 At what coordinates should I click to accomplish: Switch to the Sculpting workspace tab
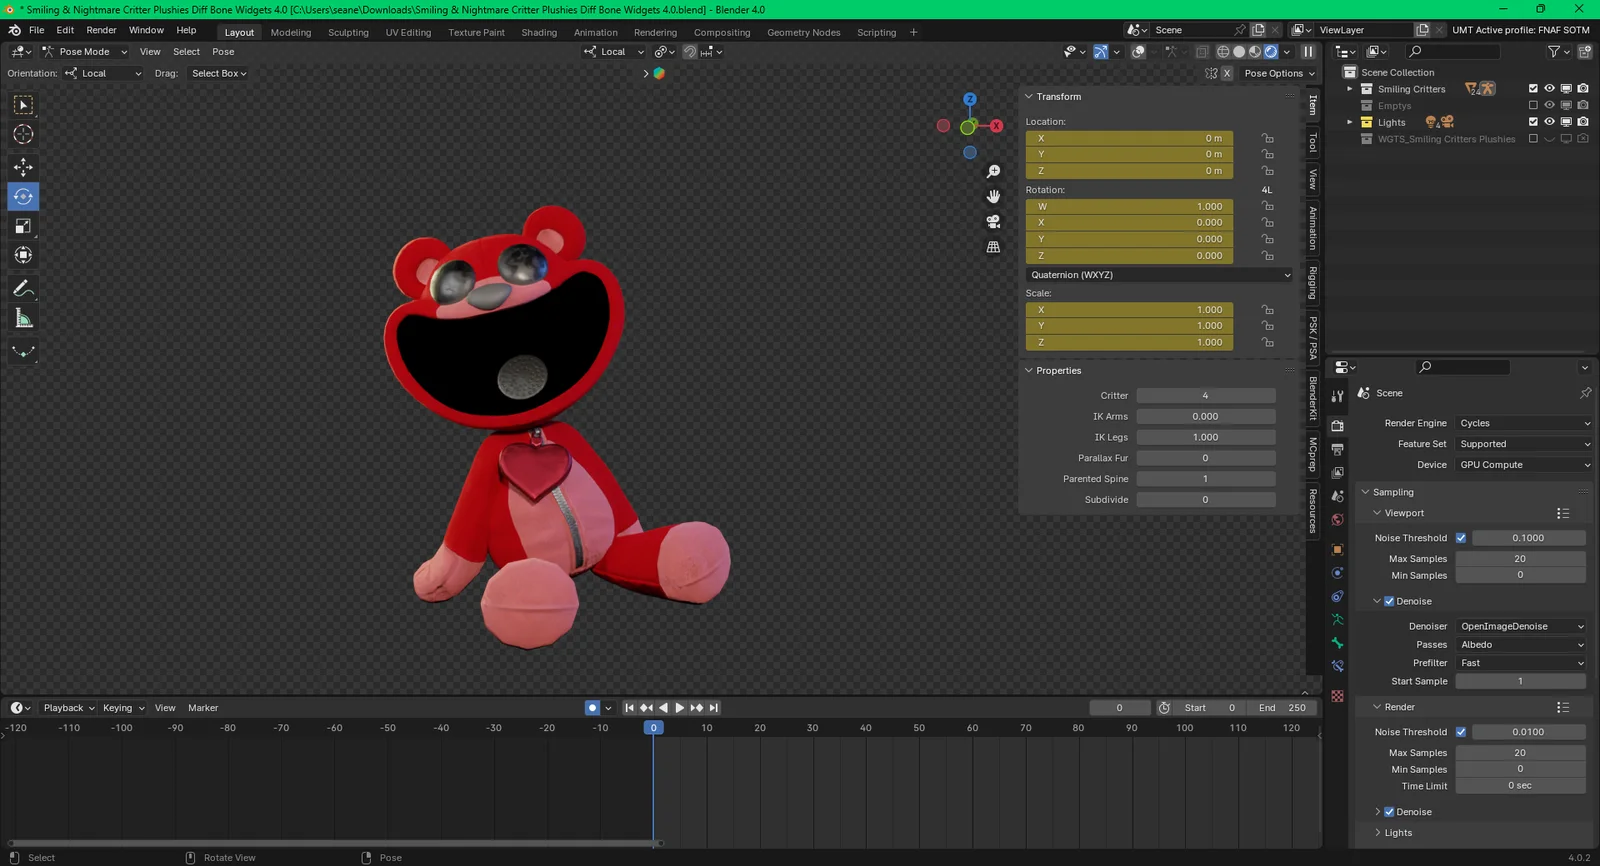pos(348,32)
